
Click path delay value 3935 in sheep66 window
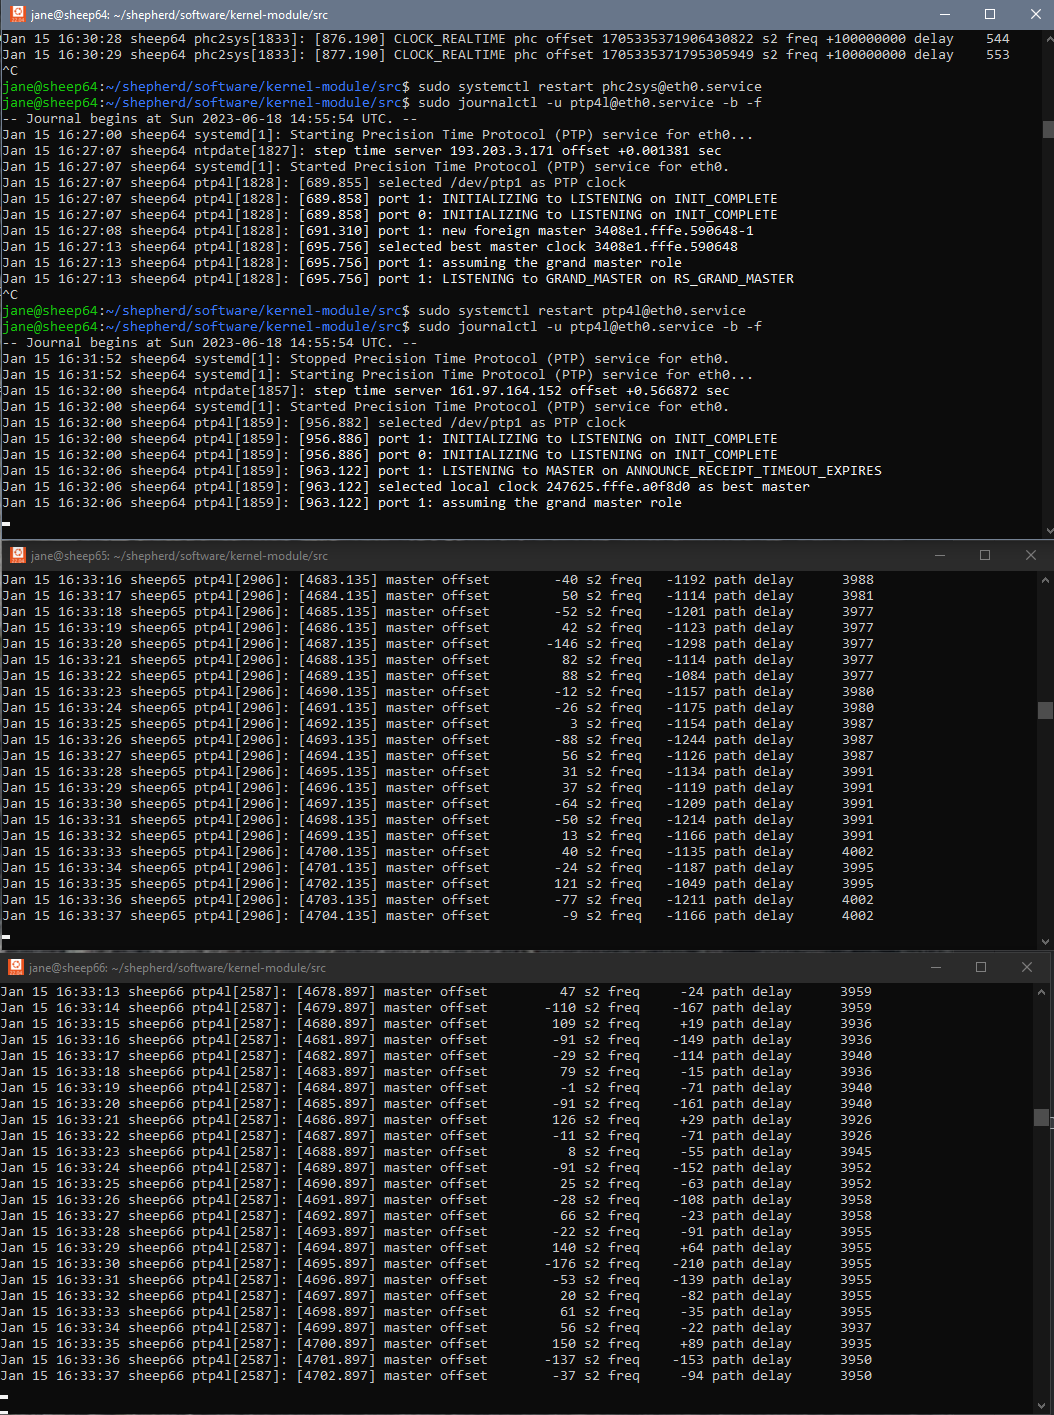coord(856,1344)
